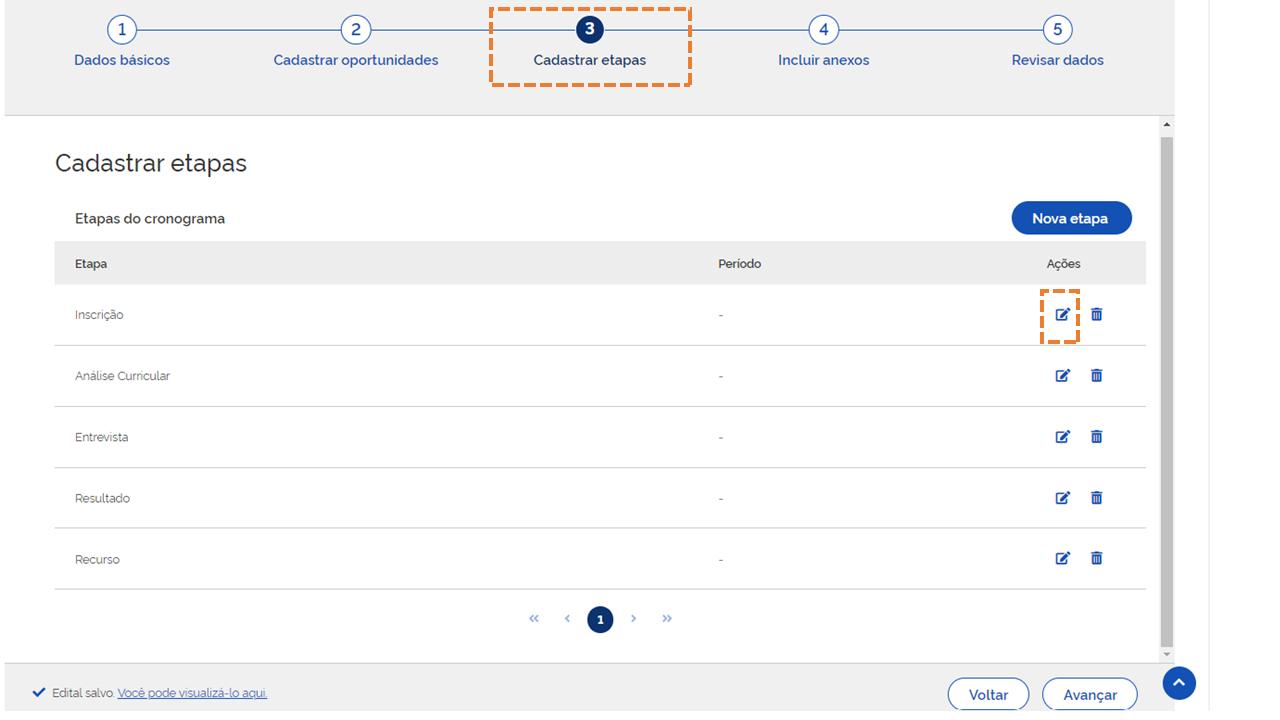Click the Ações column header
The height and width of the screenshot is (720, 1280).
click(1063, 264)
